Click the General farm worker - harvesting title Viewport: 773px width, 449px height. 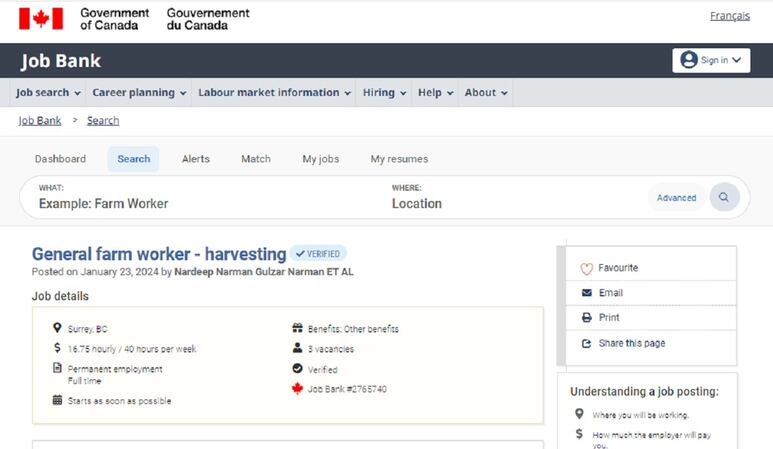click(159, 254)
